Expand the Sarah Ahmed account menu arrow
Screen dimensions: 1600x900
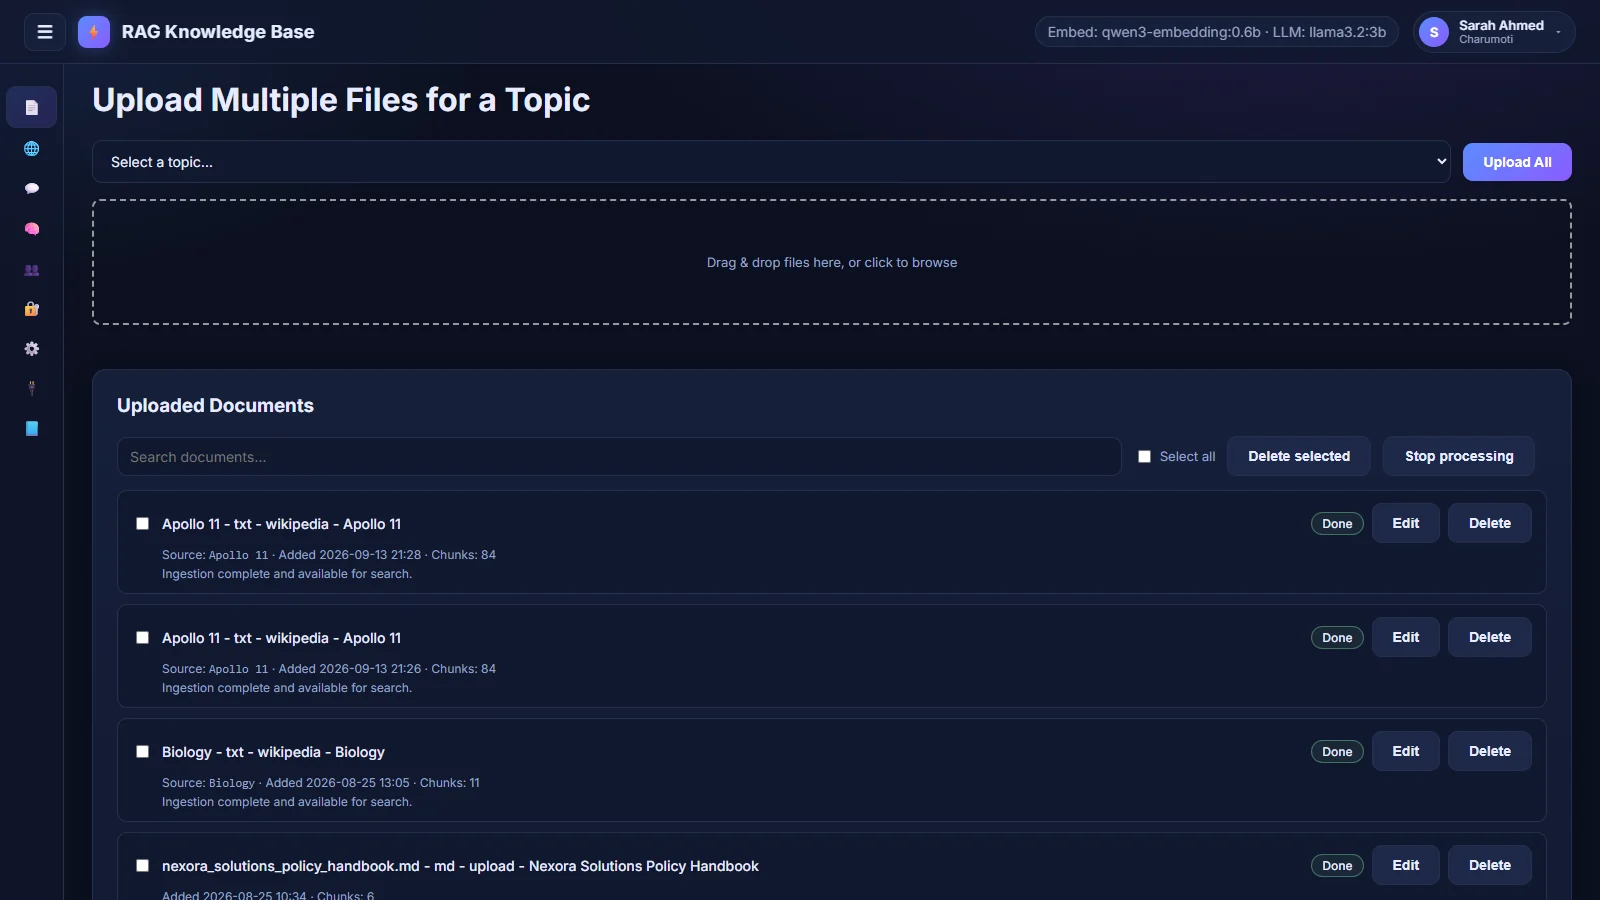point(1558,32)
